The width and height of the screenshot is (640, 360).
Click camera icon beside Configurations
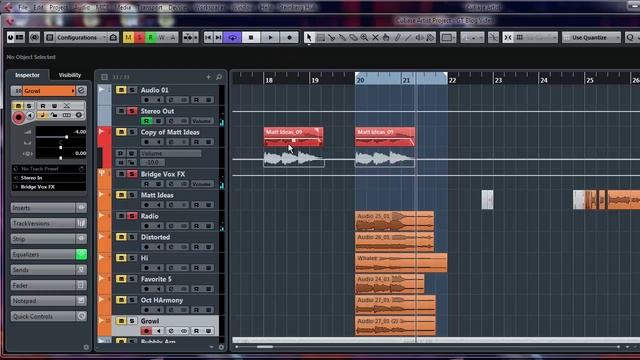coord(113,38)
